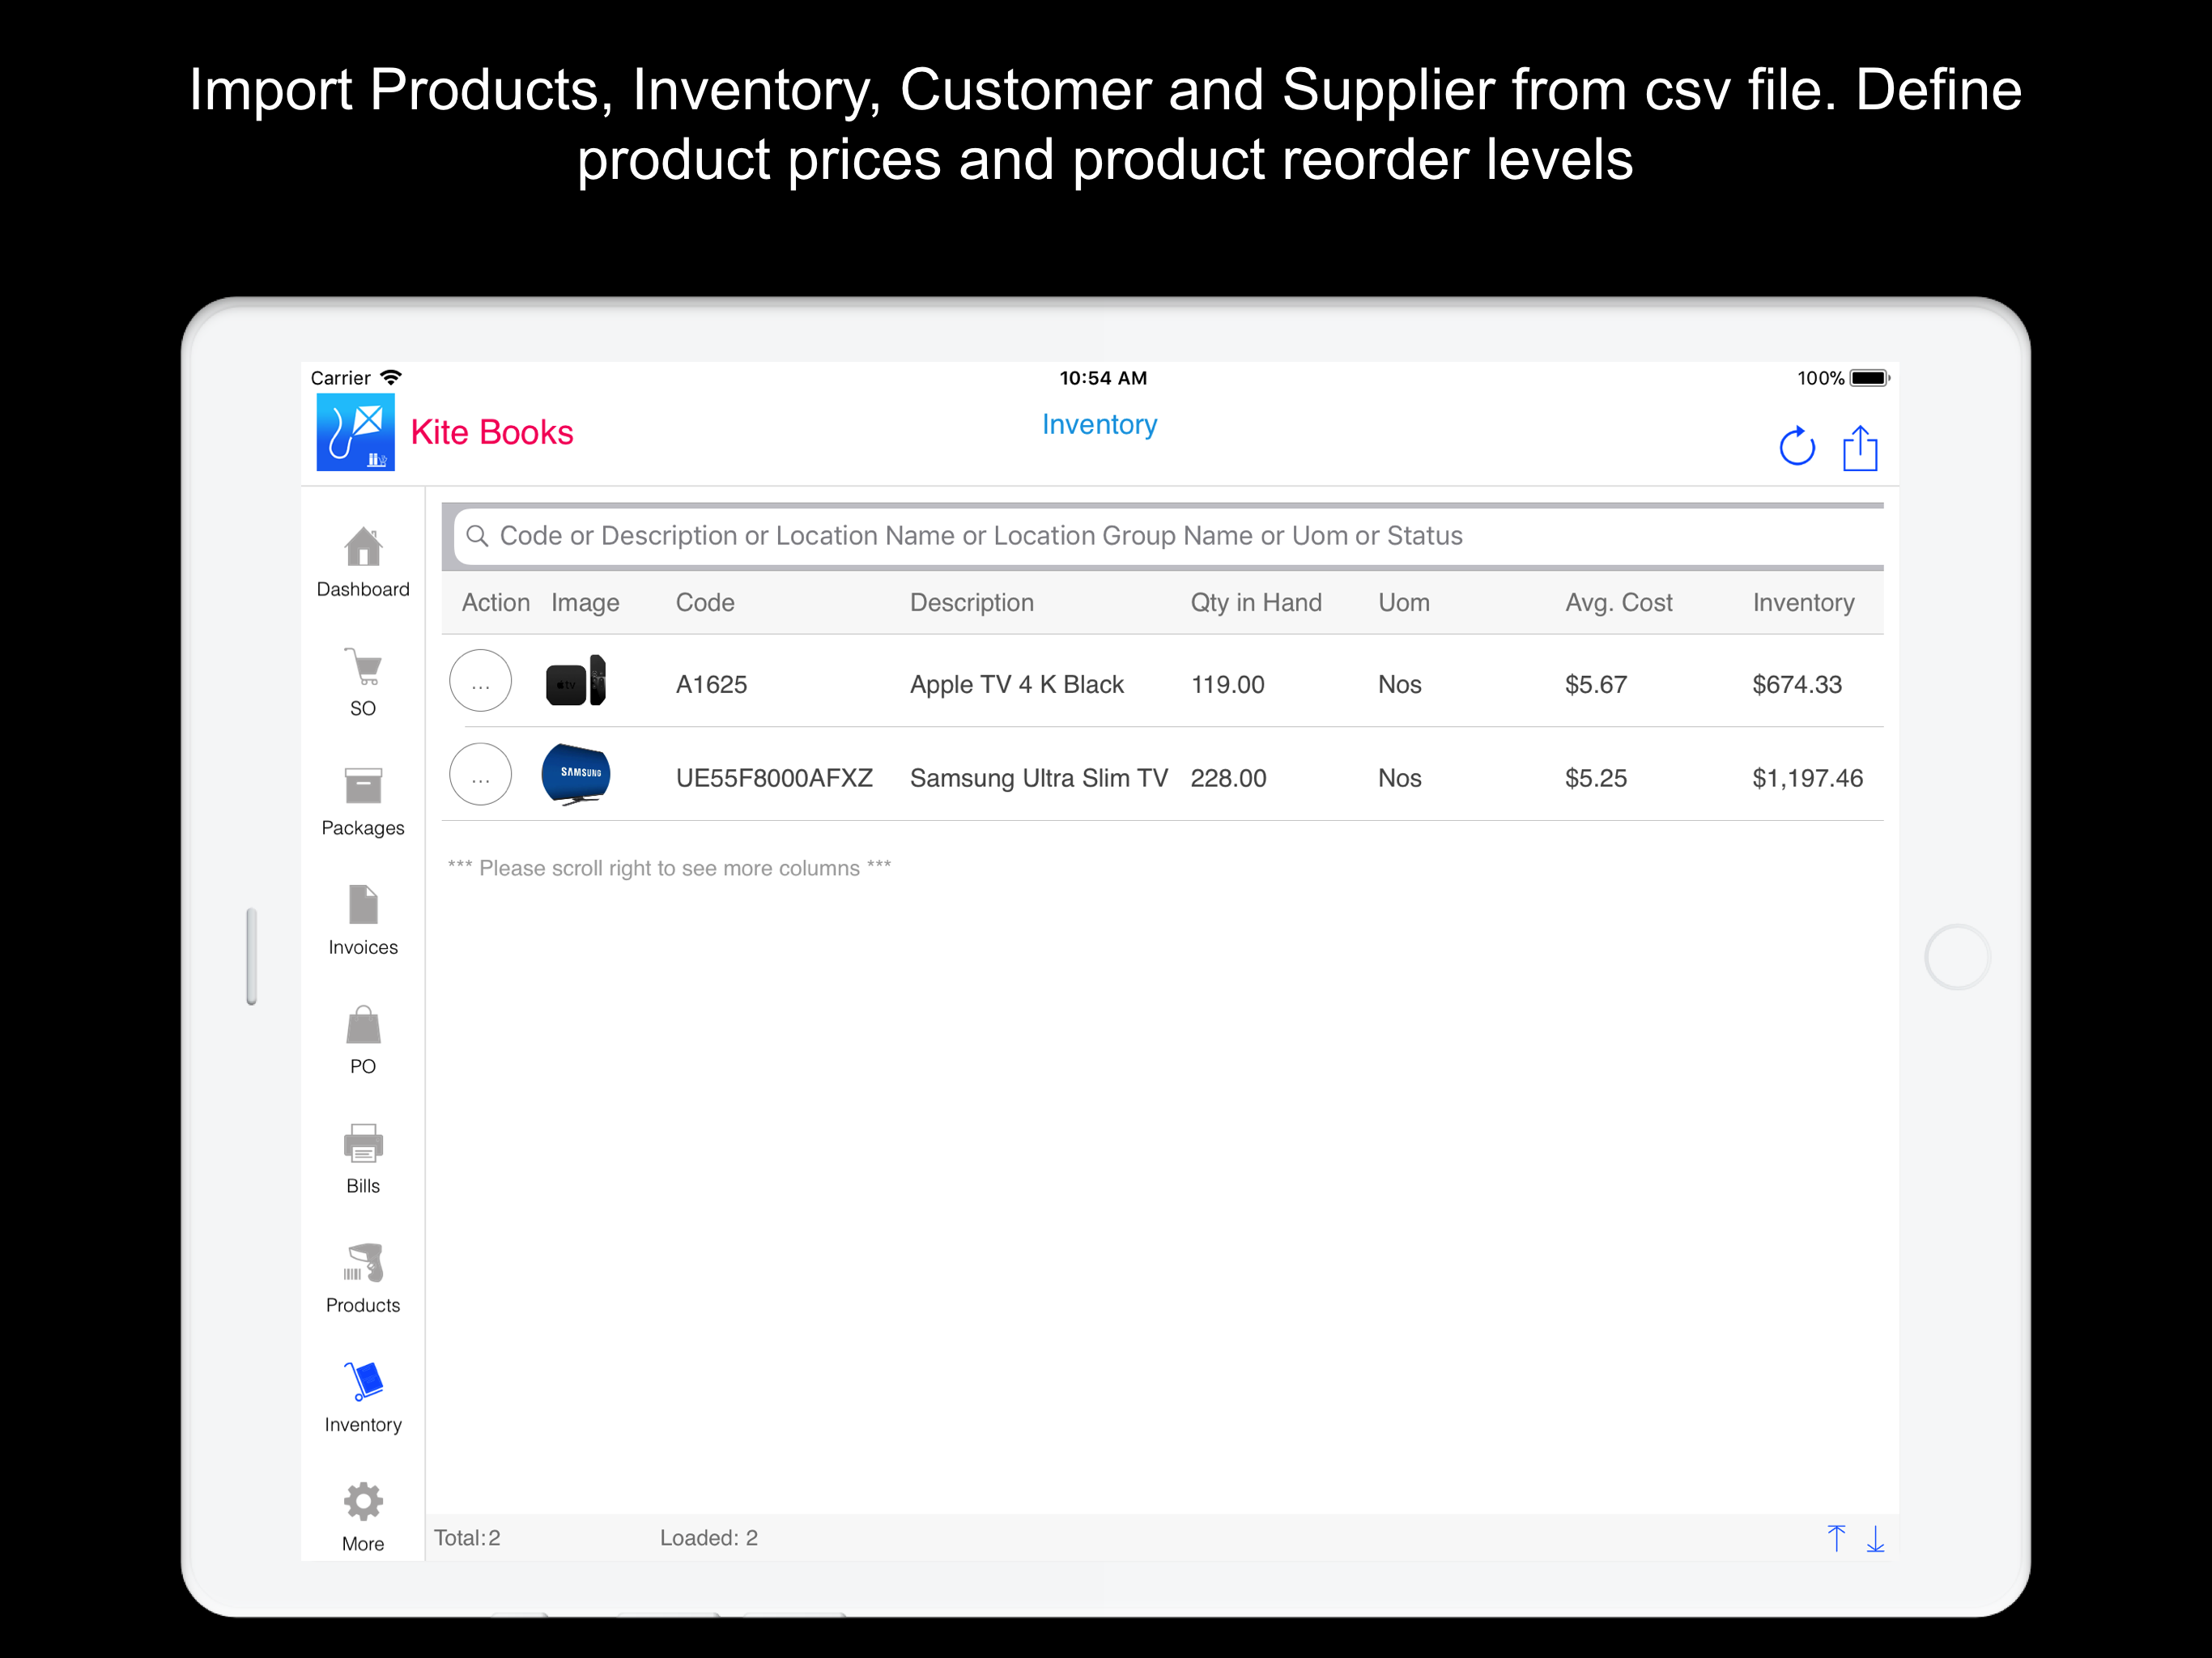Image resolution: width=2212 pixels, height=1658 pixels.
Task: Click the Samsung TV product thumbnail
Action: click(576, 775)
